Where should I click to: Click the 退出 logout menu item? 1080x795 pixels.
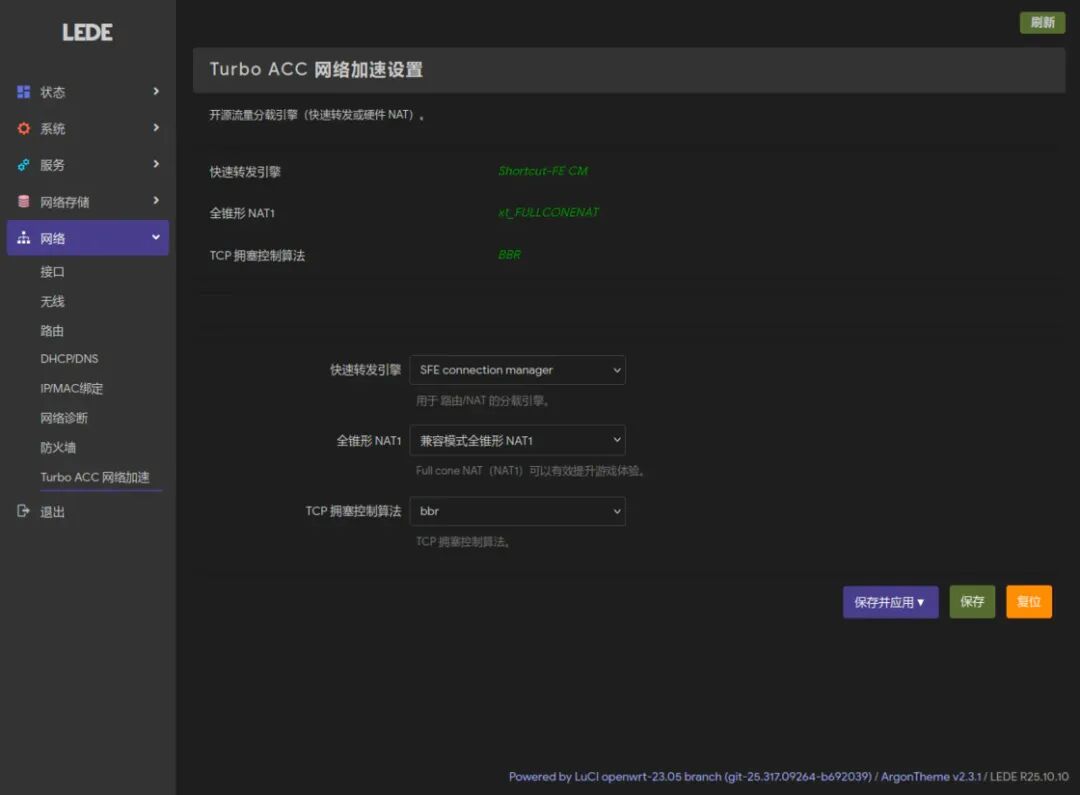pos(52,512)
